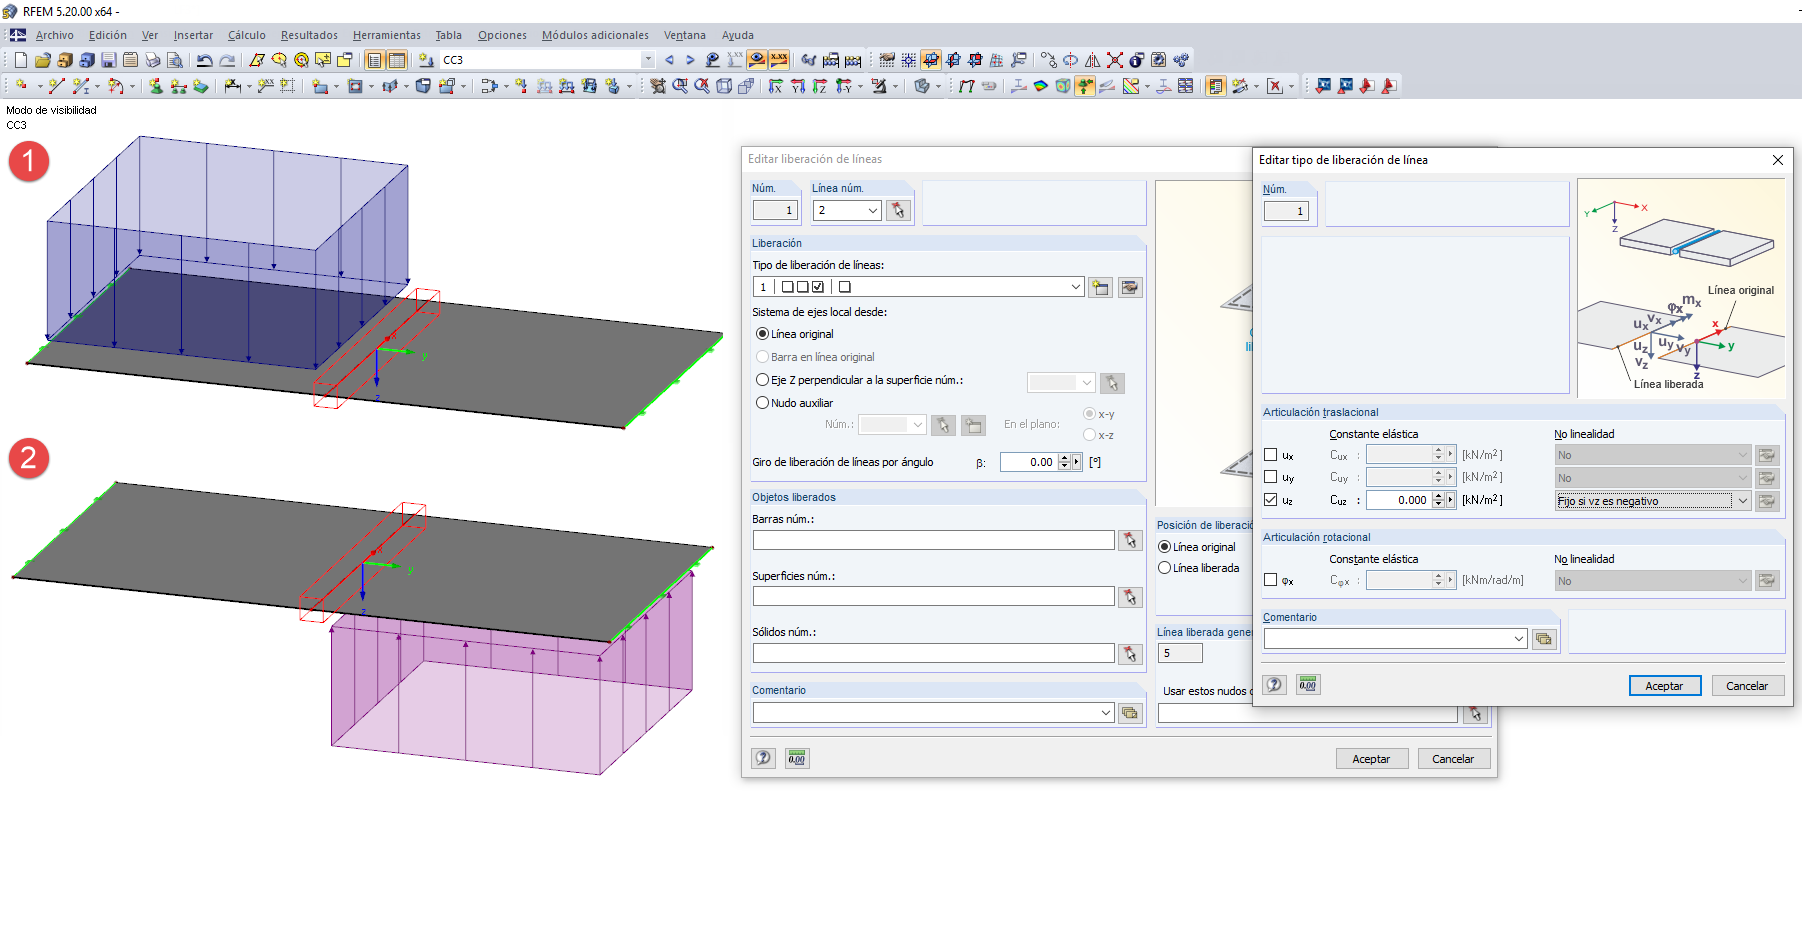The width and height of the screenshot is (1802, 934).
Task: Click the view in Y direction icon
Action: pos(798,86)
